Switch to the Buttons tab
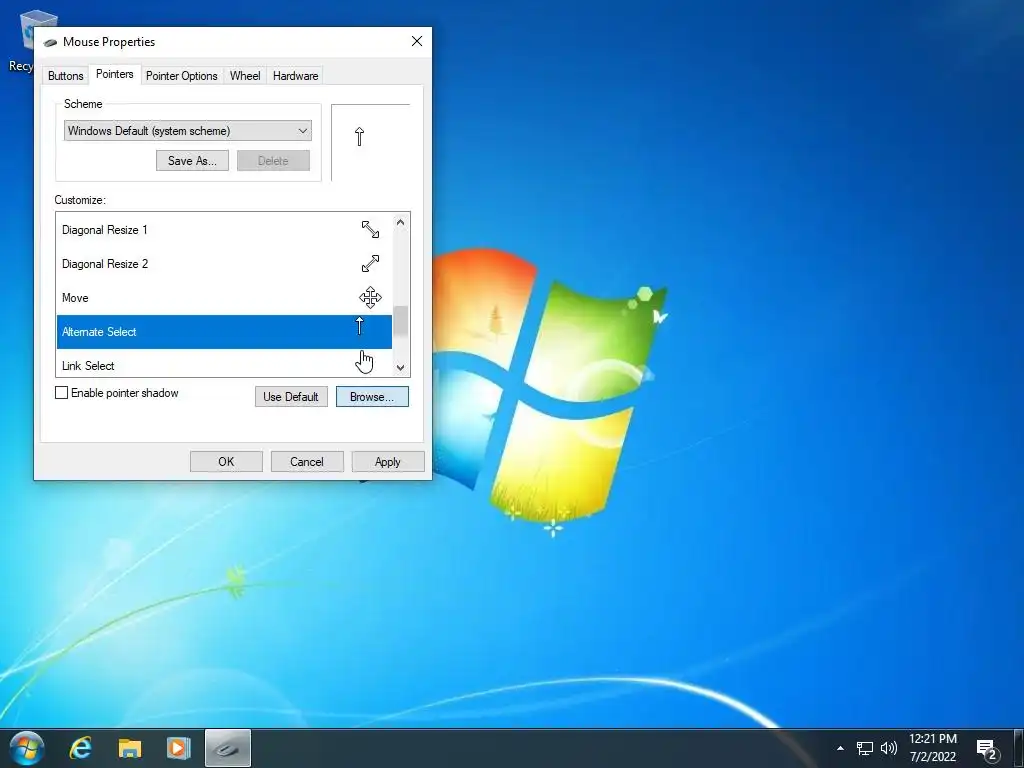1024x768 pixels. pos(65,76)
